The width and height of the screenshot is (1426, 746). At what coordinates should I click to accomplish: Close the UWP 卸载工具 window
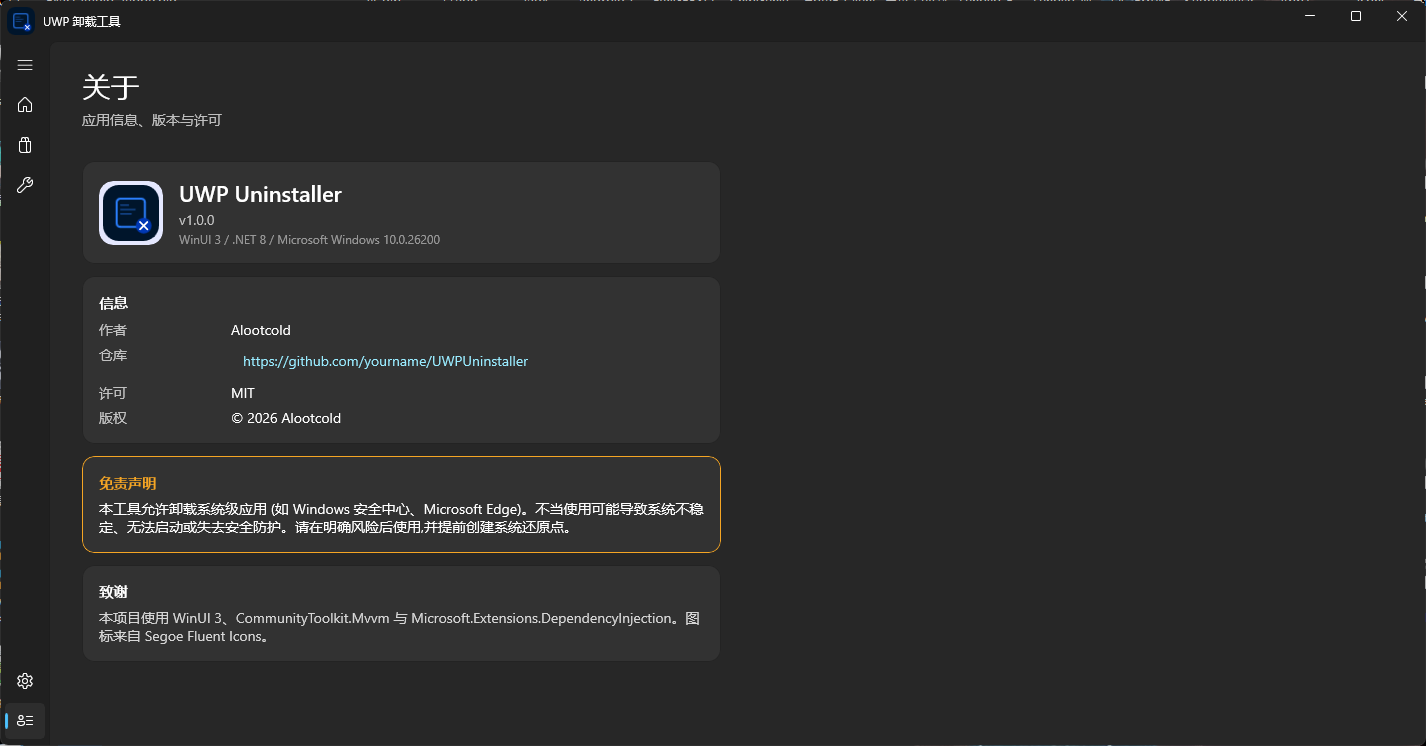pos(1402,16)
